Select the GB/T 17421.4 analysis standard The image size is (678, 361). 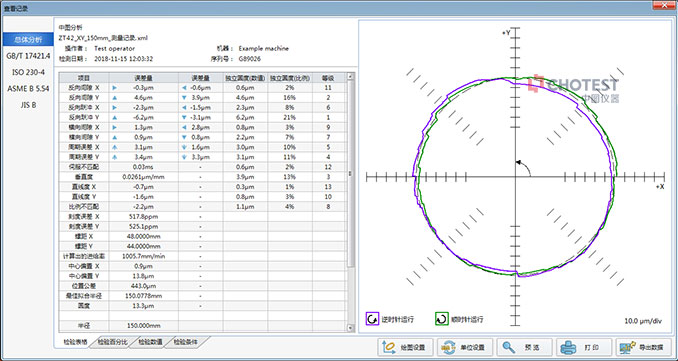[28, 56]
